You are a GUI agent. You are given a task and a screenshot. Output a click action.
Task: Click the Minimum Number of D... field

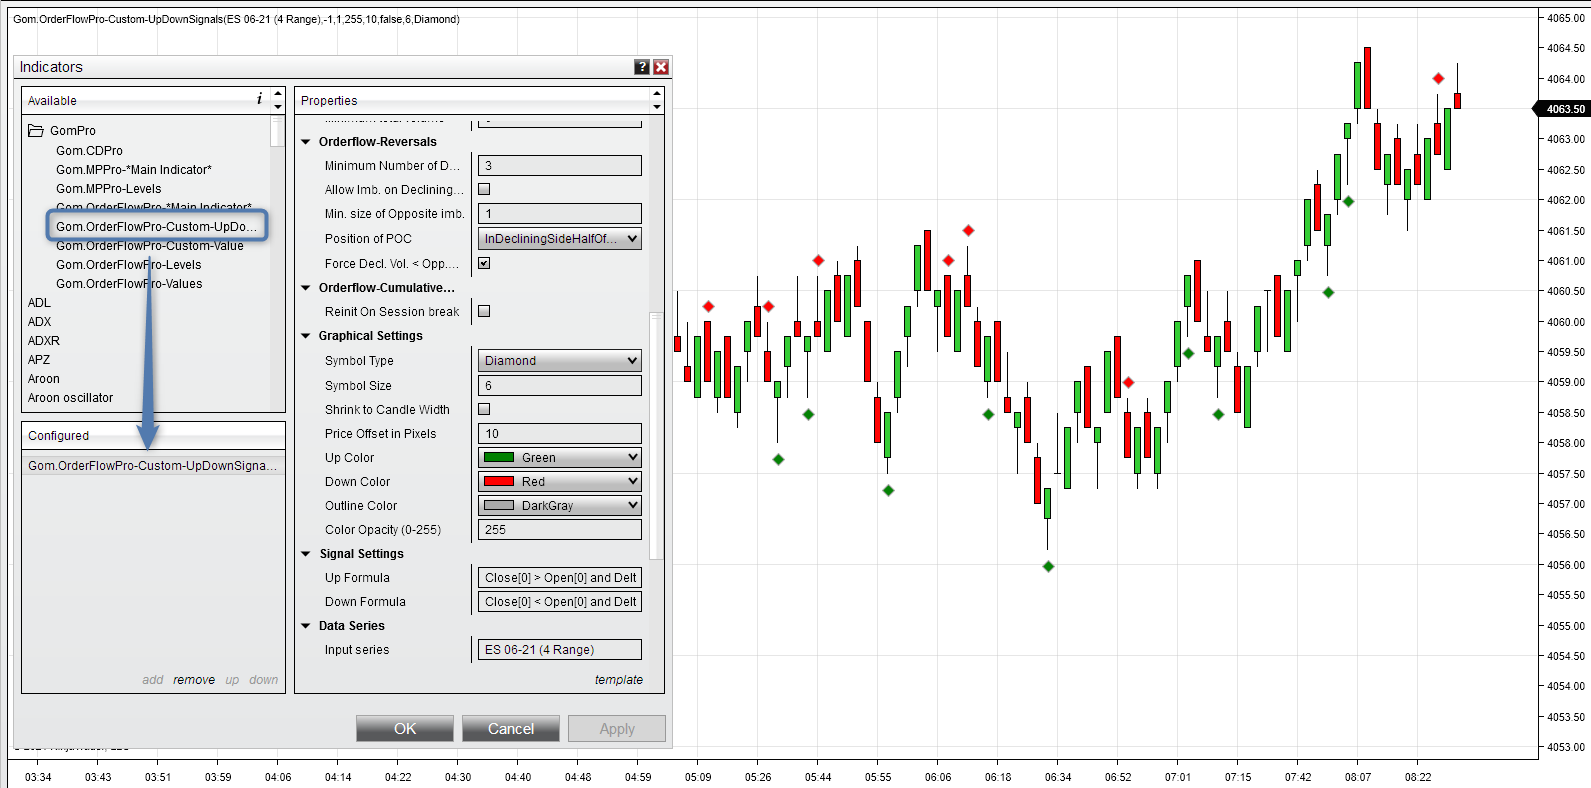click(559, 166)
